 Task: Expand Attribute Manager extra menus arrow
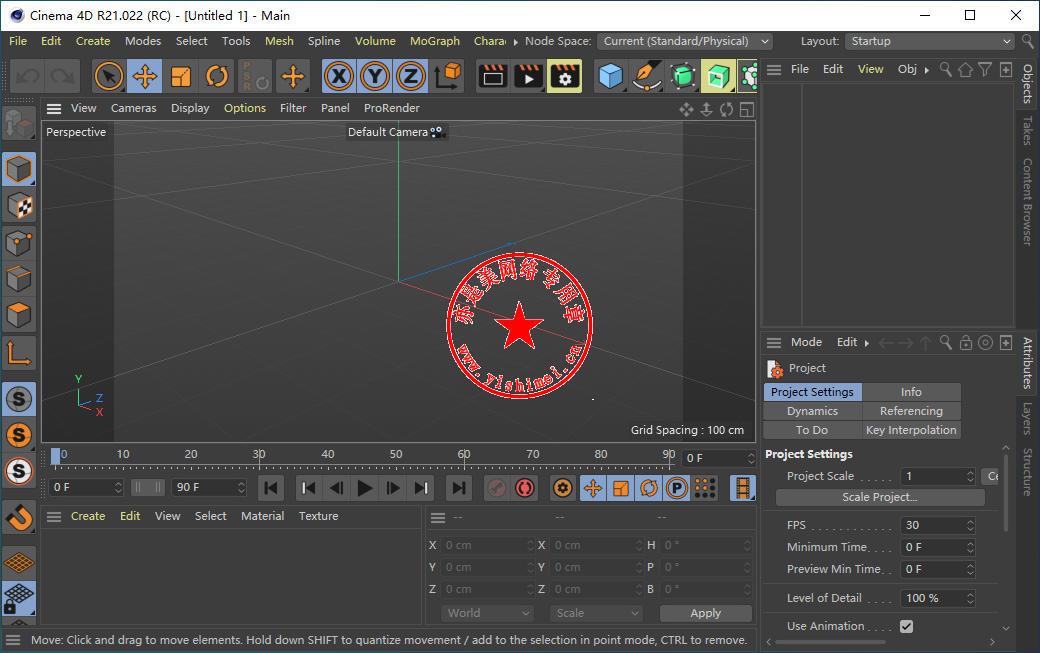pyautogui.click(x=866, y=343)
